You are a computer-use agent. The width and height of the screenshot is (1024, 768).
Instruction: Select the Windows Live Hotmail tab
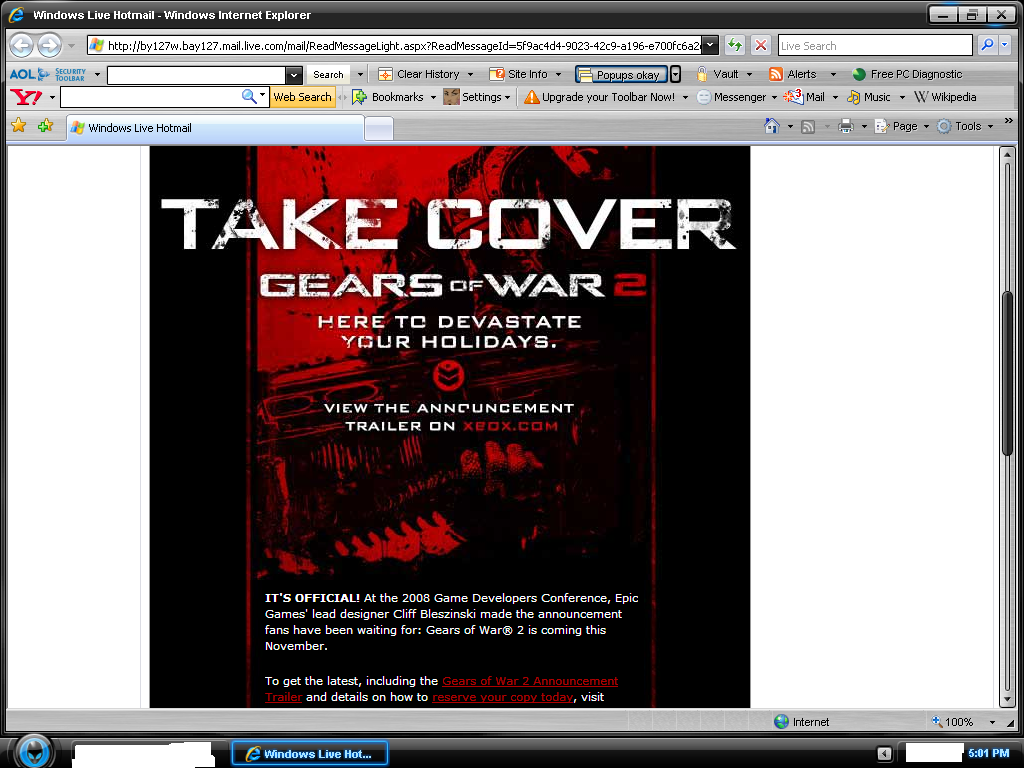point(216,128)
